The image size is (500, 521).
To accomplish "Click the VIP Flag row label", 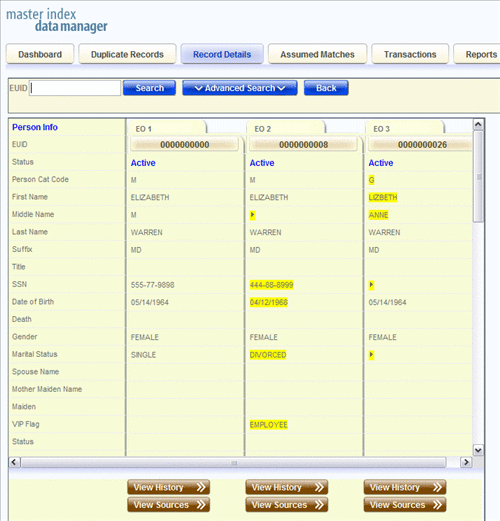I will click(x=26, y=424).
